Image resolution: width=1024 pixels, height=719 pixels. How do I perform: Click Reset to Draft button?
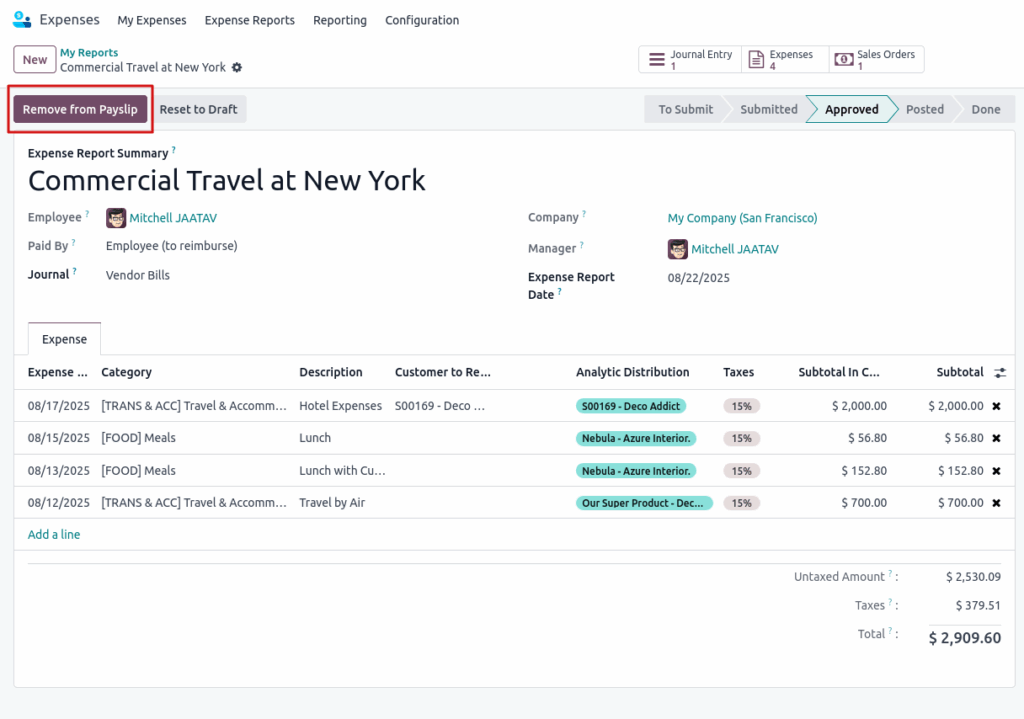(x=198, y=110)
